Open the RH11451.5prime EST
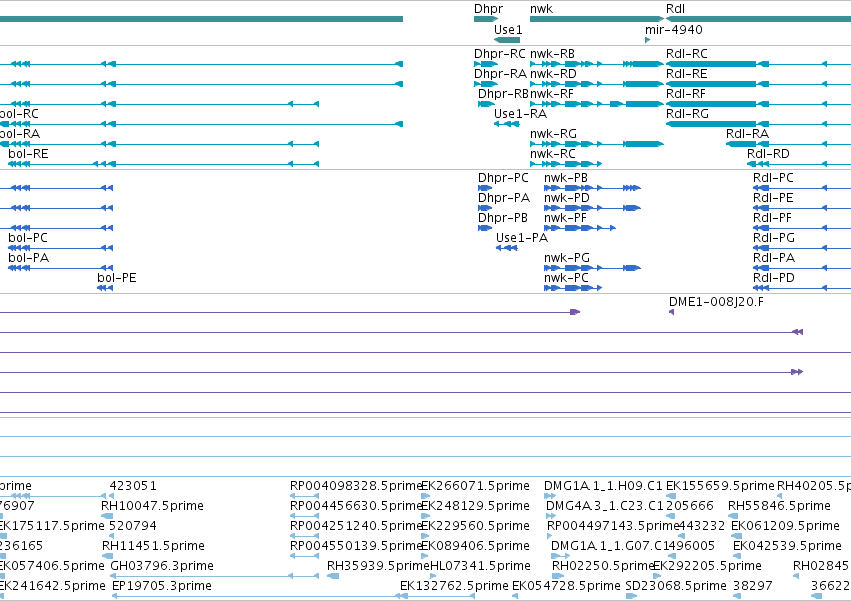The height and width of the screenshot is (601, 851). 107,556
